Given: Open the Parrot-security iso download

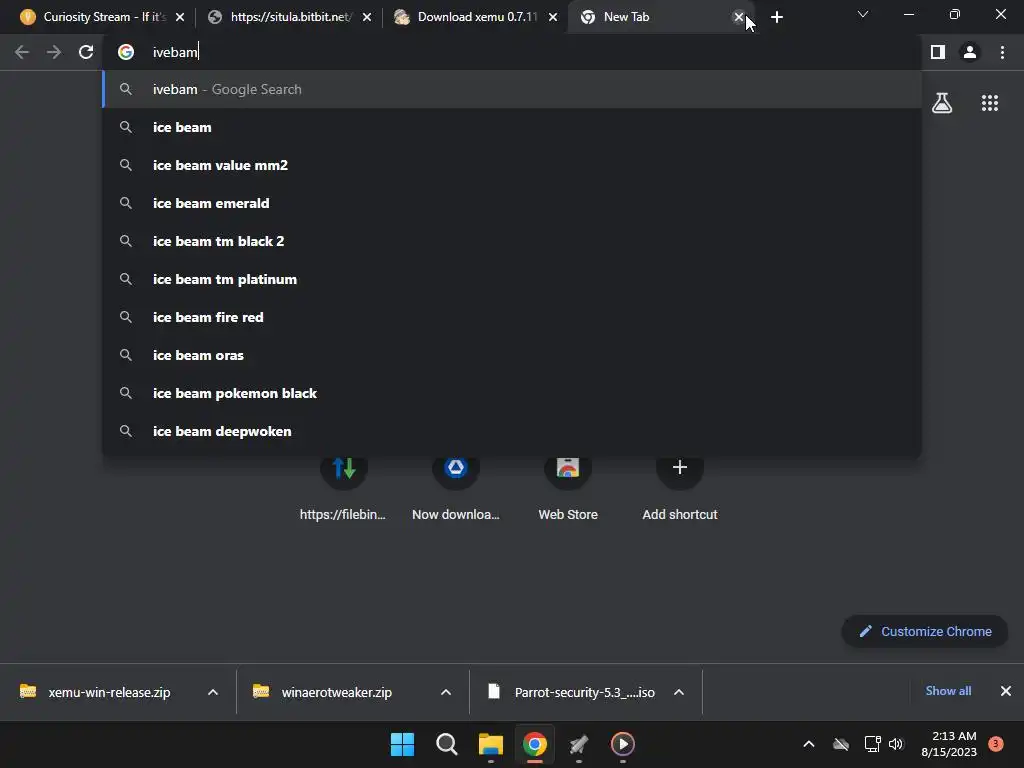Looking at the screenshot, I should point(573,692).
